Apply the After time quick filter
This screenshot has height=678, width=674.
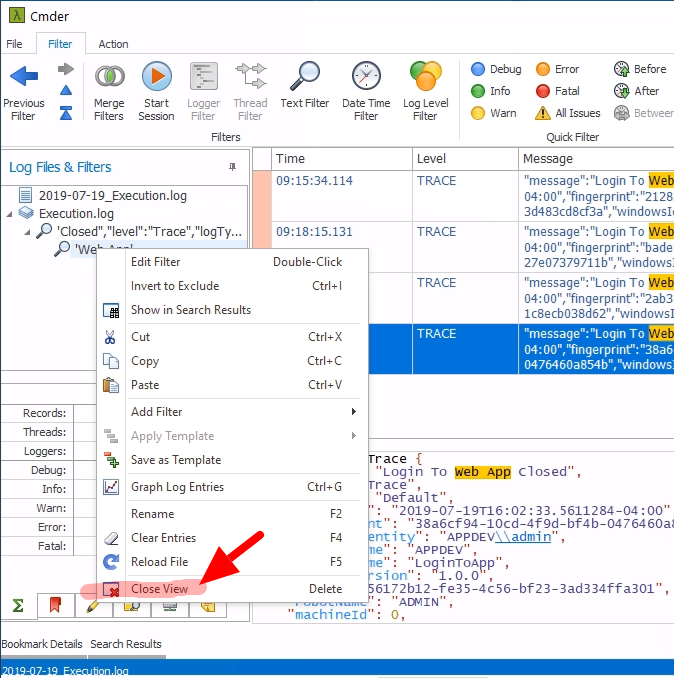(x=636, y=91)
